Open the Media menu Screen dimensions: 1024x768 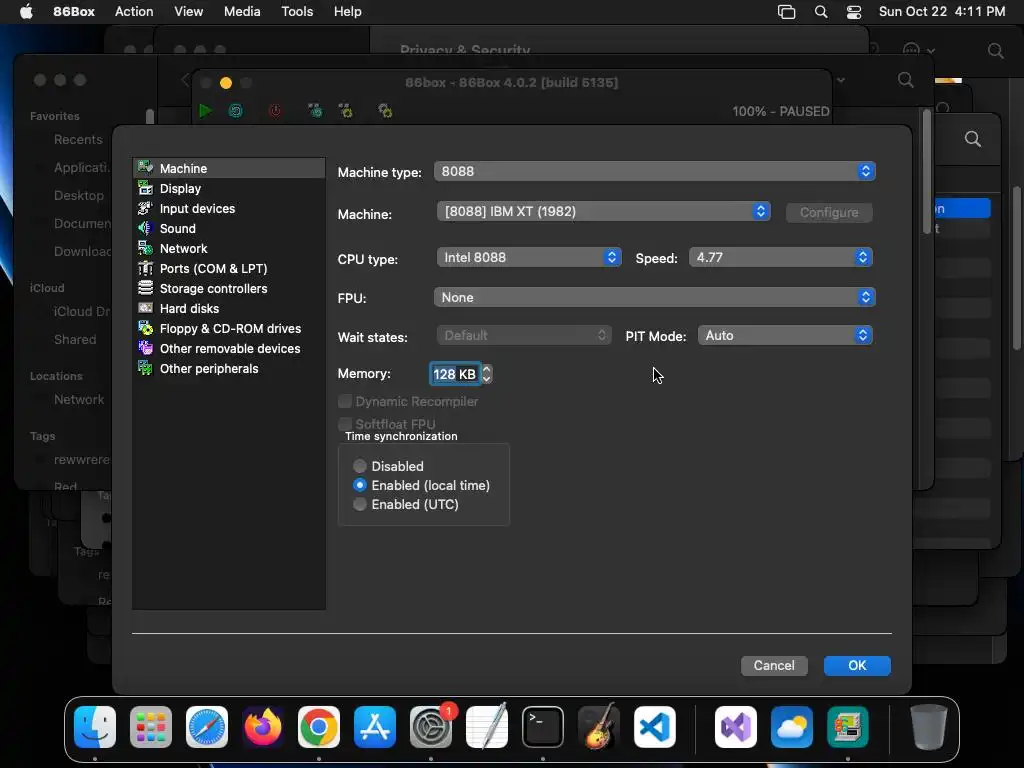point(242,12)
